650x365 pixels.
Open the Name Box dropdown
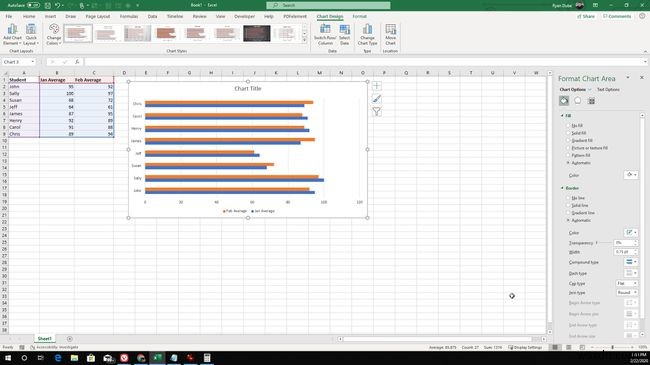tap(33, 62)
